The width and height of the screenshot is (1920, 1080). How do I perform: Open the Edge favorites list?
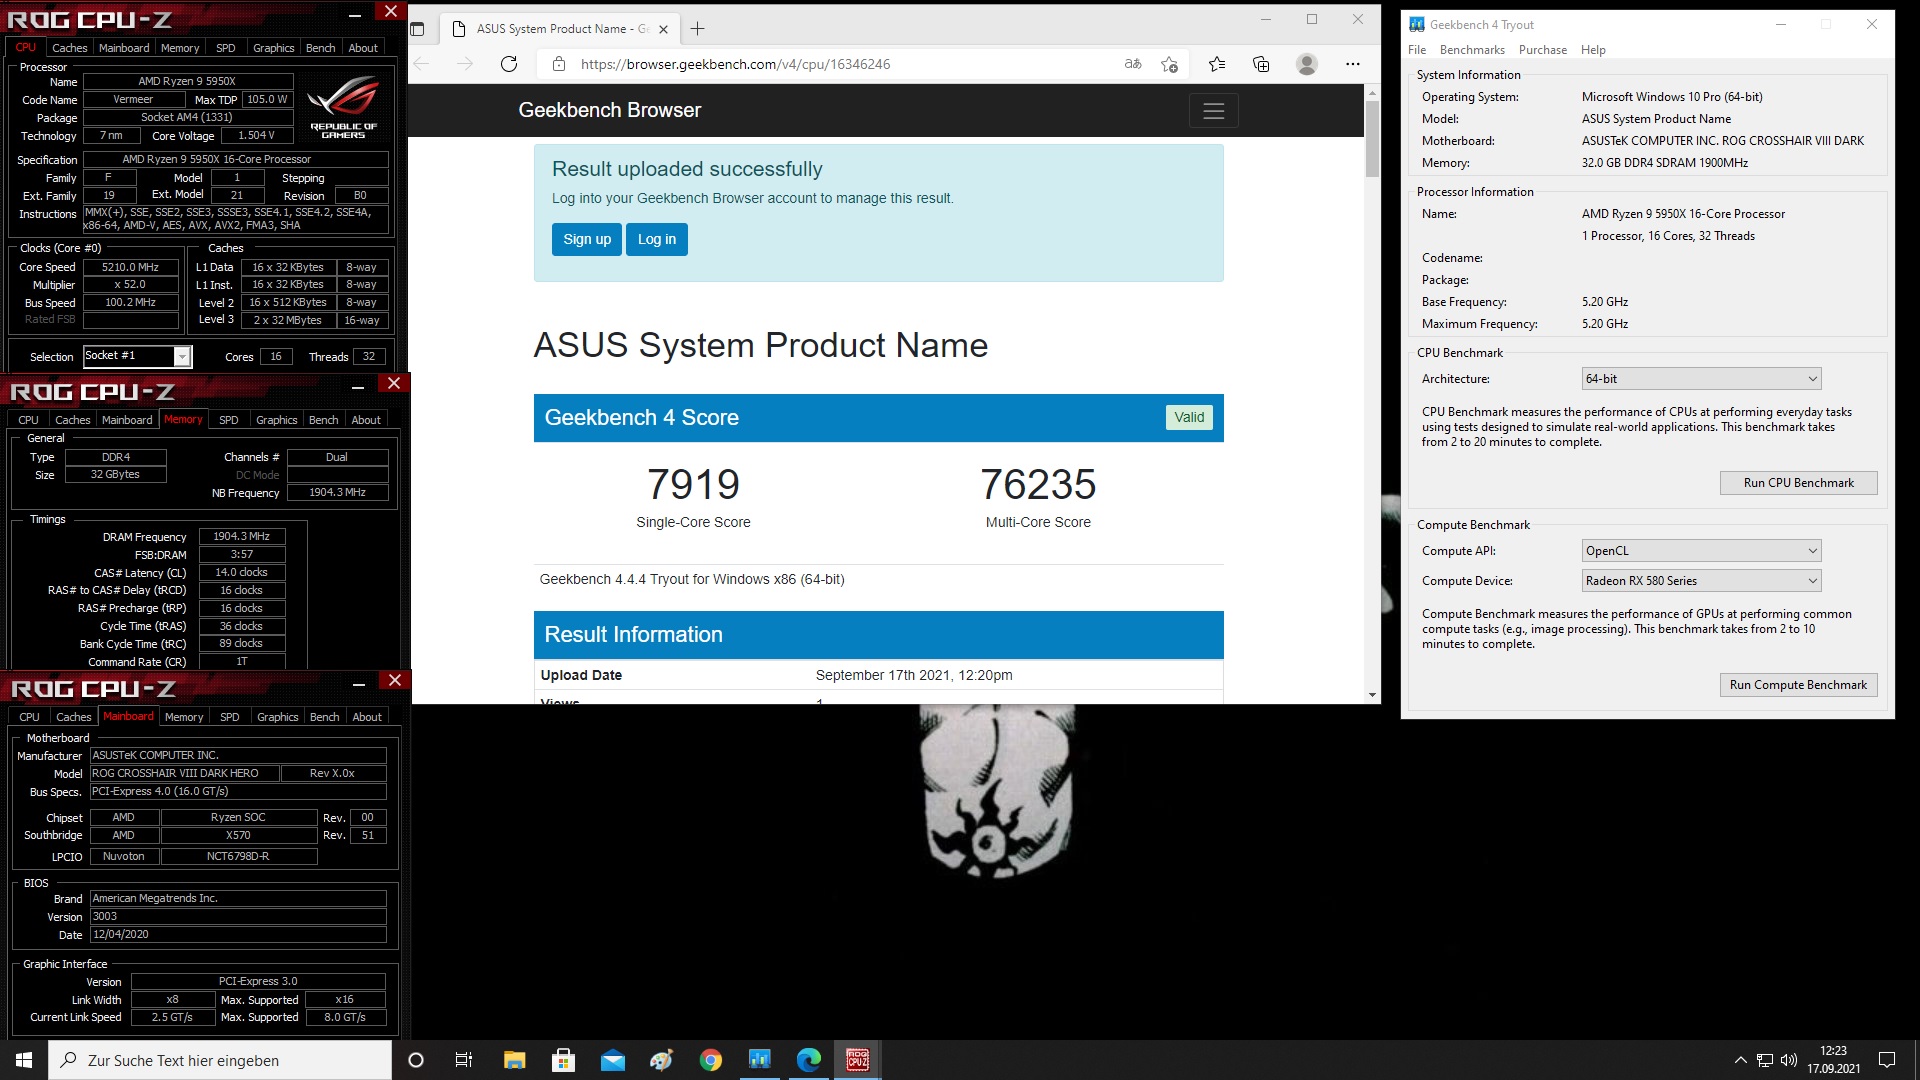pyautogui.click(x=1216, y=64)
